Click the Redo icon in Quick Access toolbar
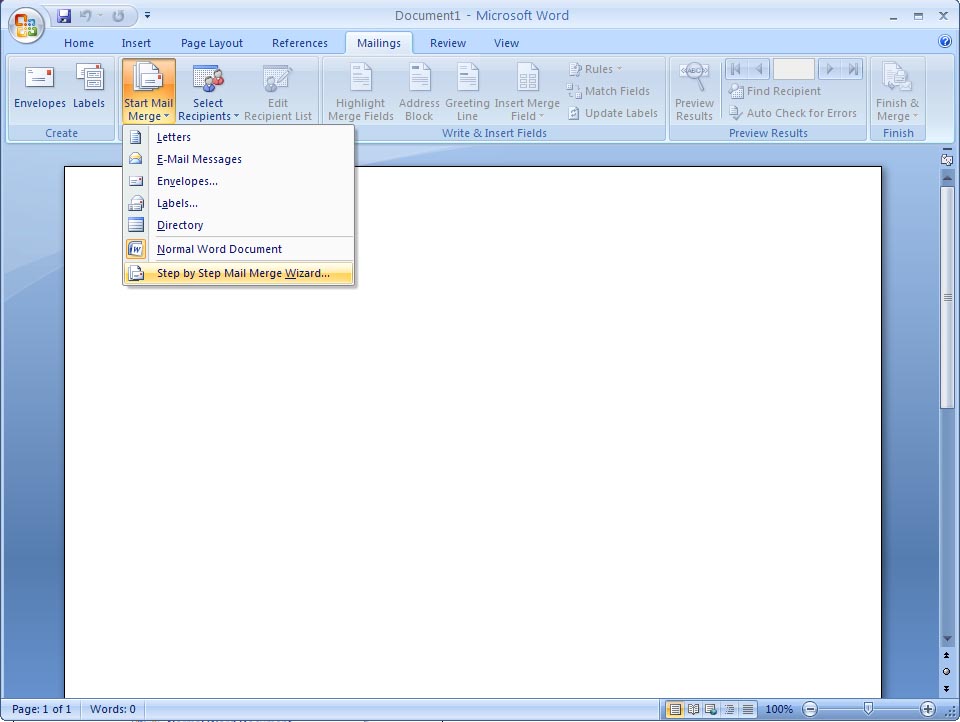960x722 pixels. pyautogui.click(x=118, y=16)
